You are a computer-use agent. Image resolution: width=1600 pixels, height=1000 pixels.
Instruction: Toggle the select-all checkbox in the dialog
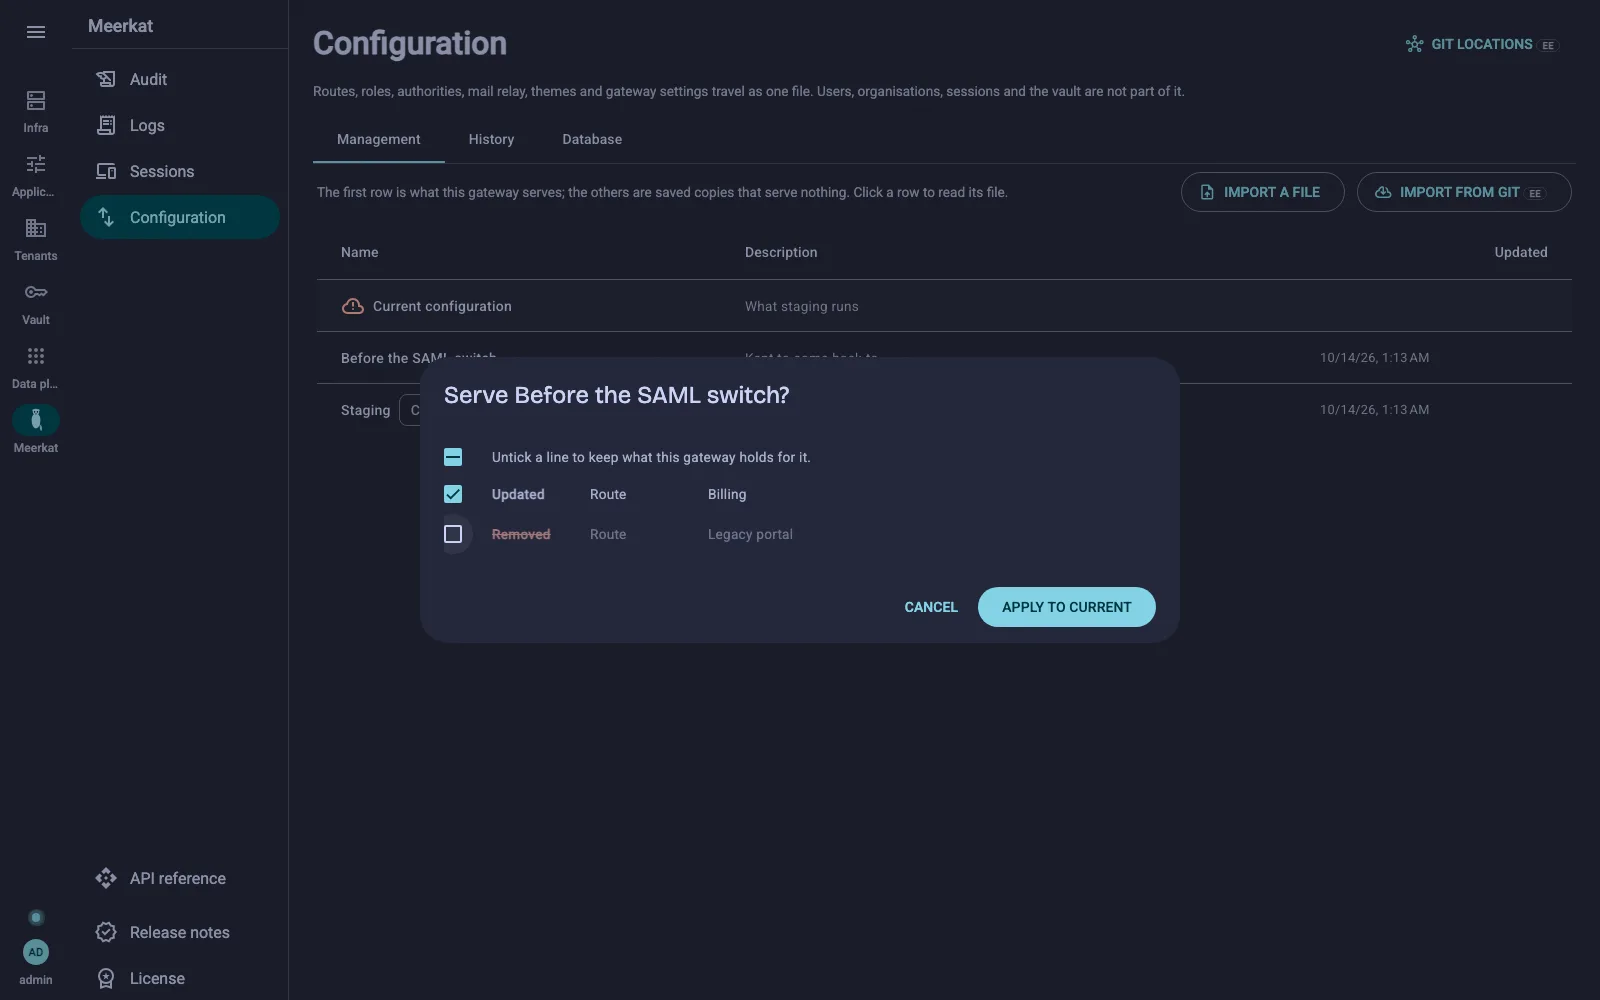point(453,457)
